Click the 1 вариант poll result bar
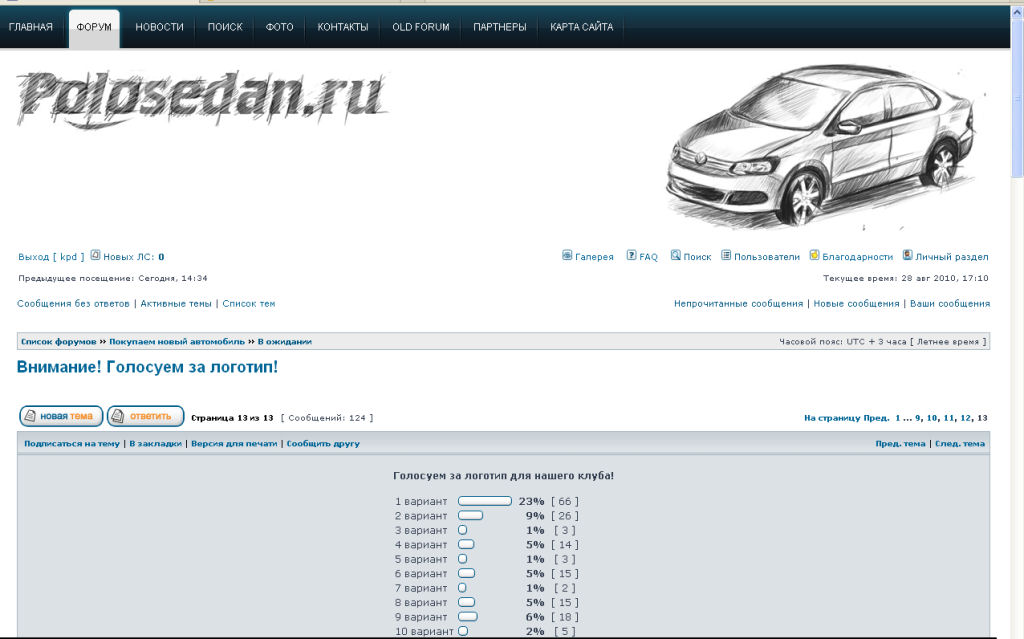Image resolution: width=1024 pixels, height=639 pixels. 485,501
